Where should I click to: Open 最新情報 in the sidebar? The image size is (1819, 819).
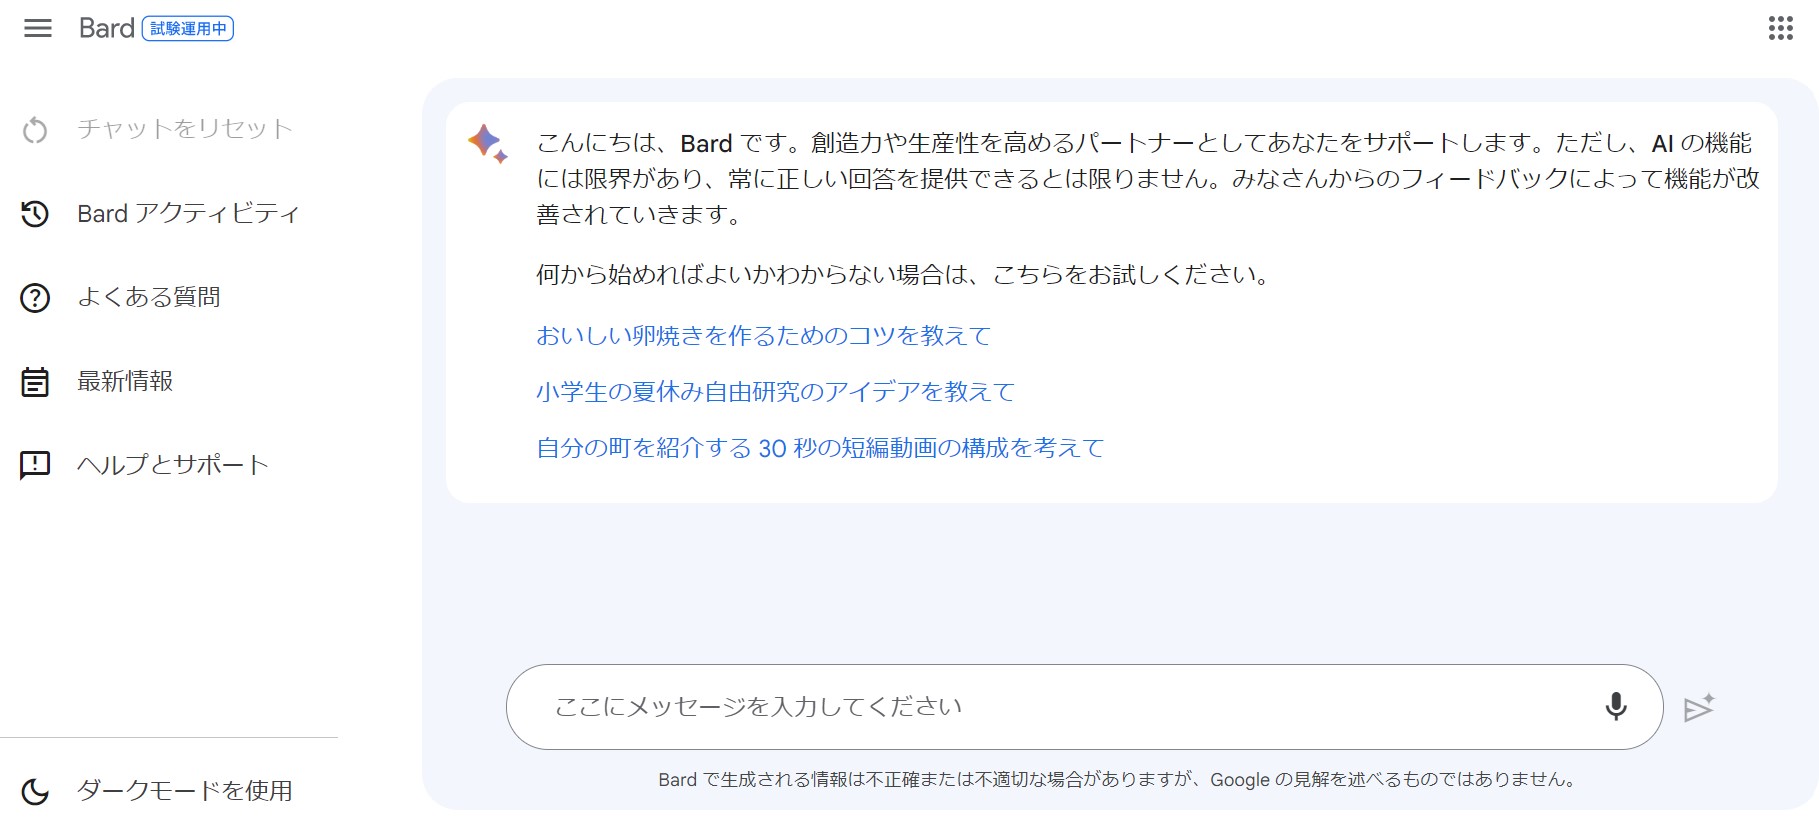(x=125, y=381)
